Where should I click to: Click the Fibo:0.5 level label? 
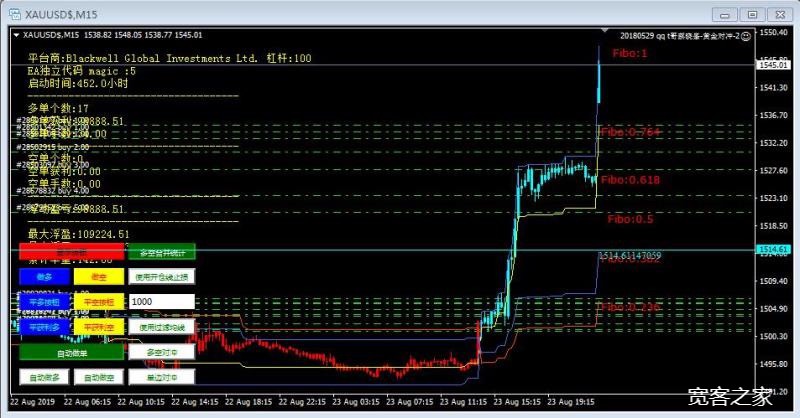(630, 219)
